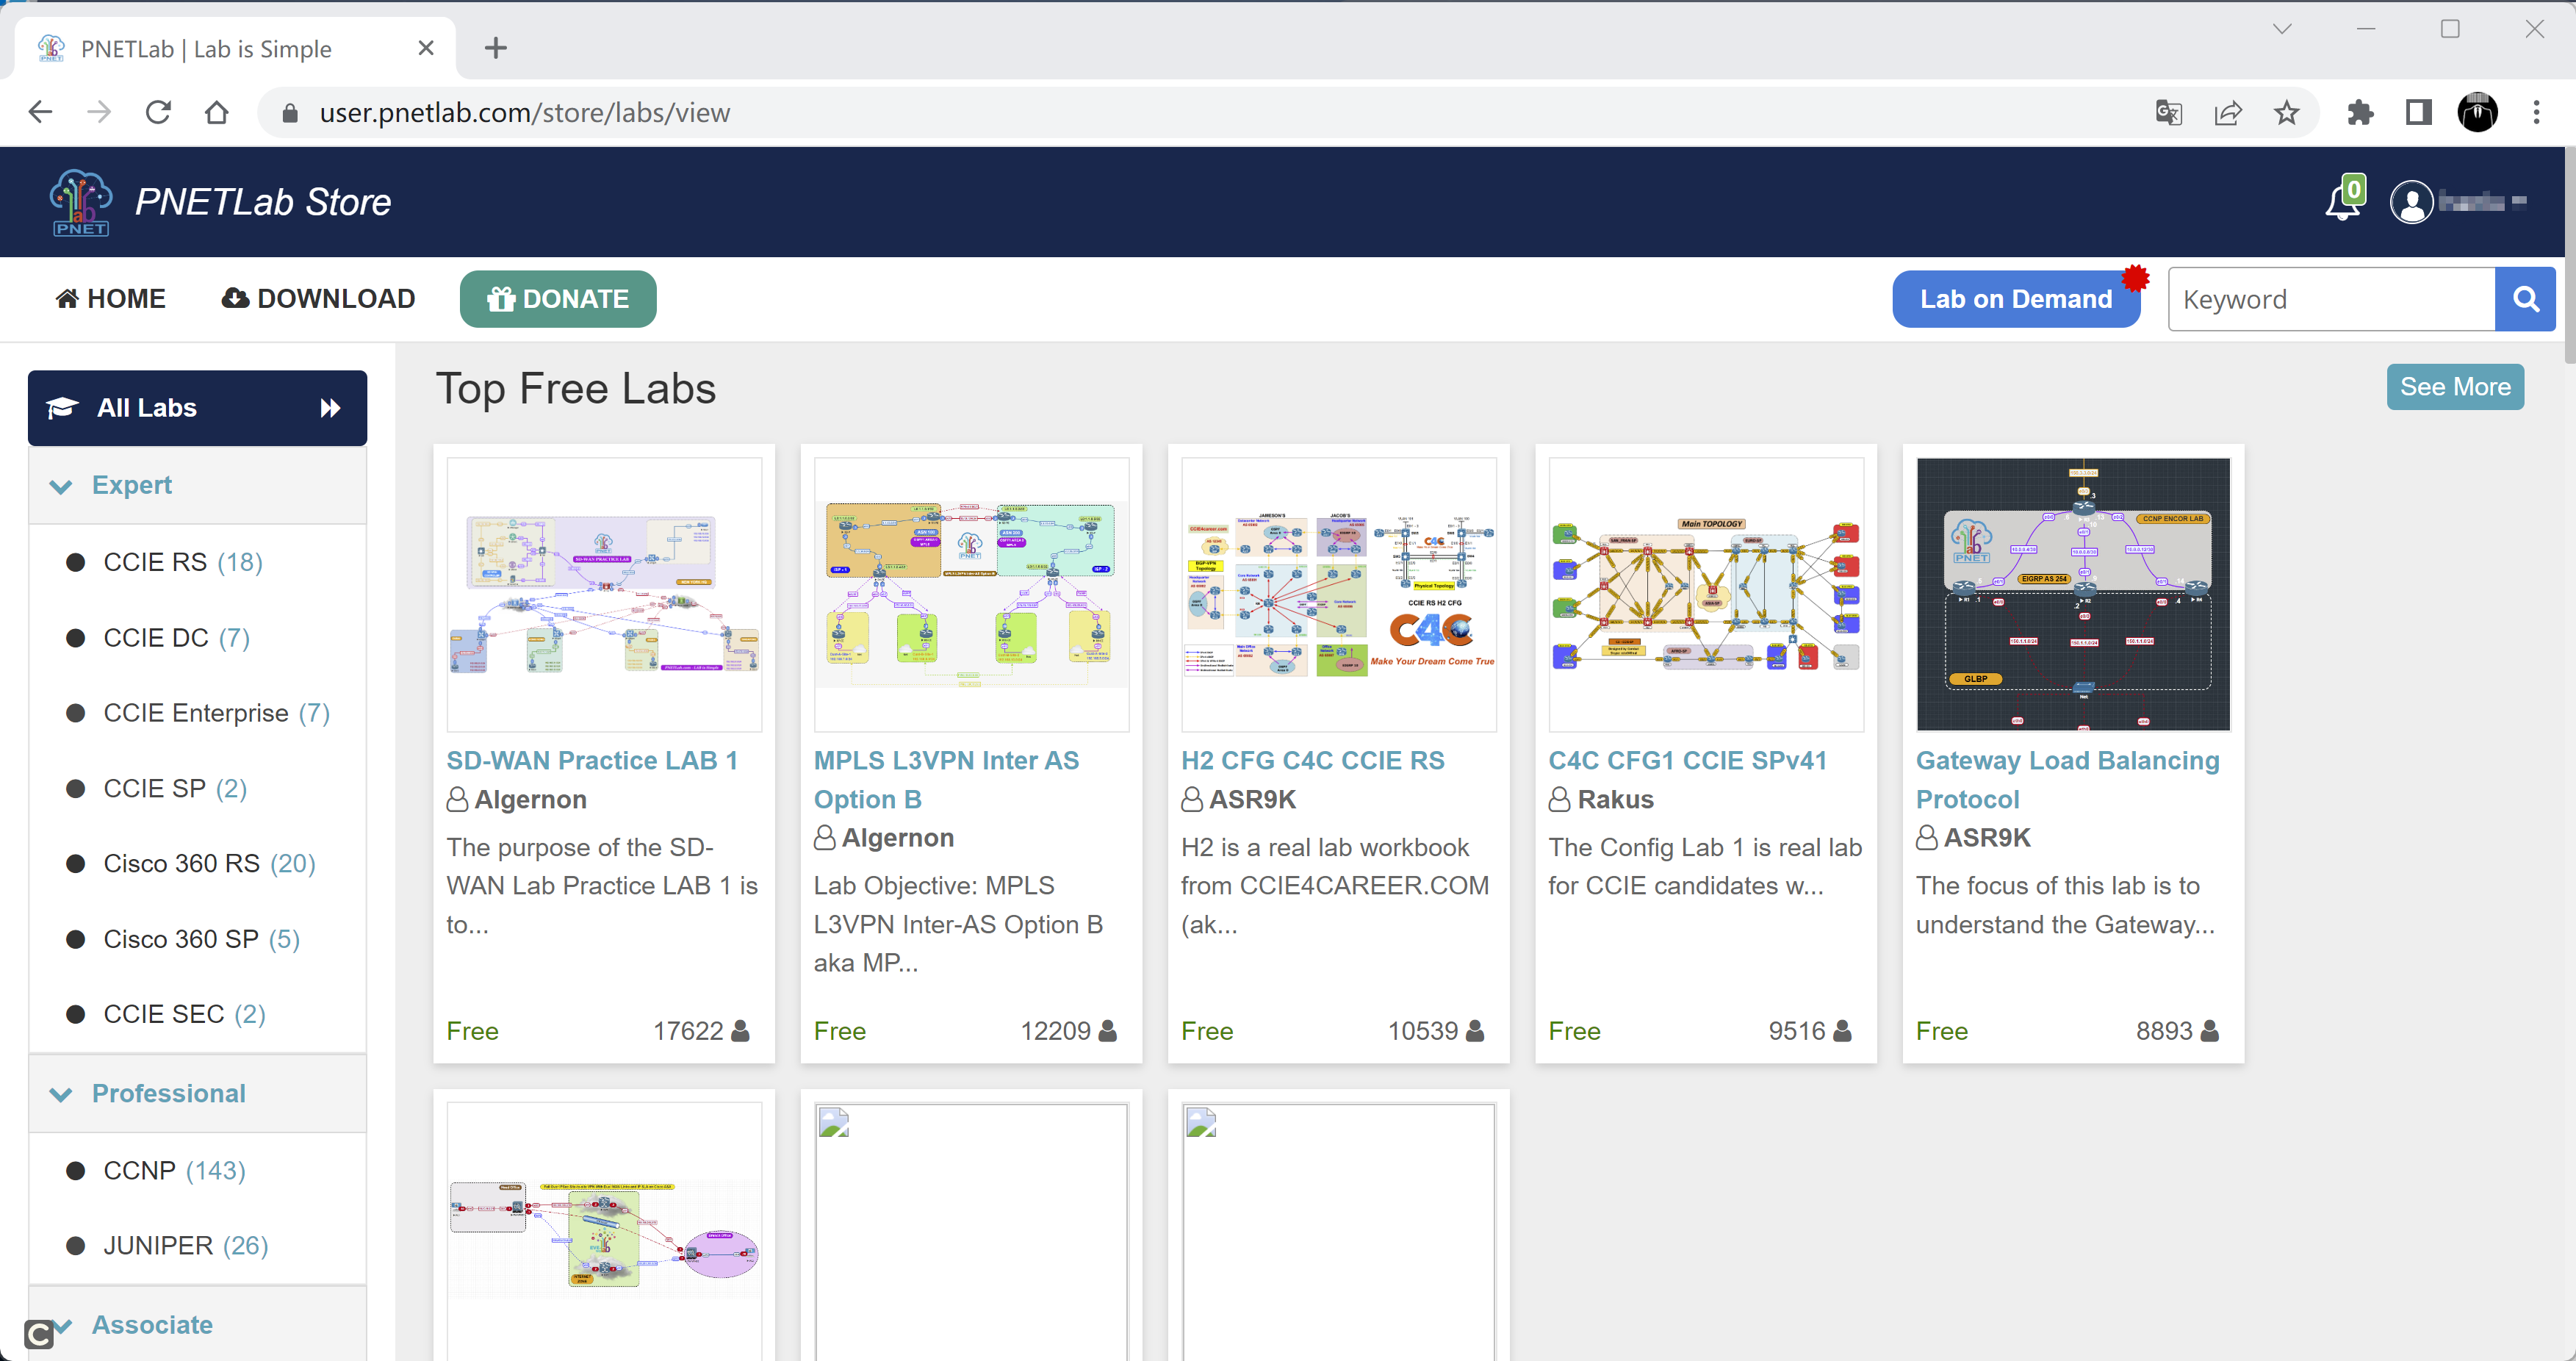Click the Lab on Demand button
Screen dimensions: 2576x1361
click(x=2015, y=299)
